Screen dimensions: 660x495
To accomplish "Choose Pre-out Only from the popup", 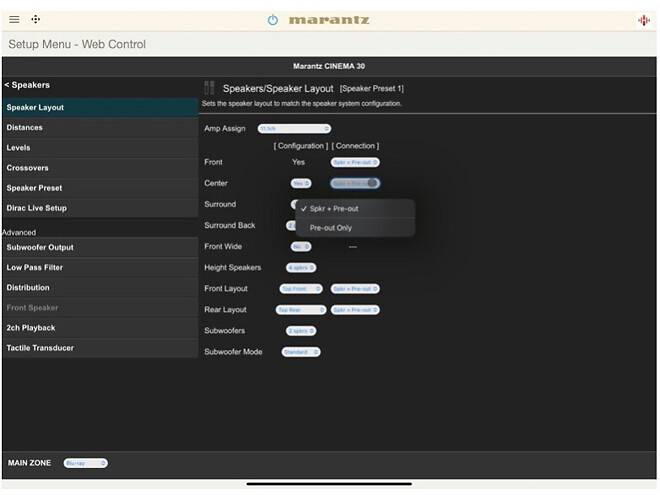I will 331,228.
